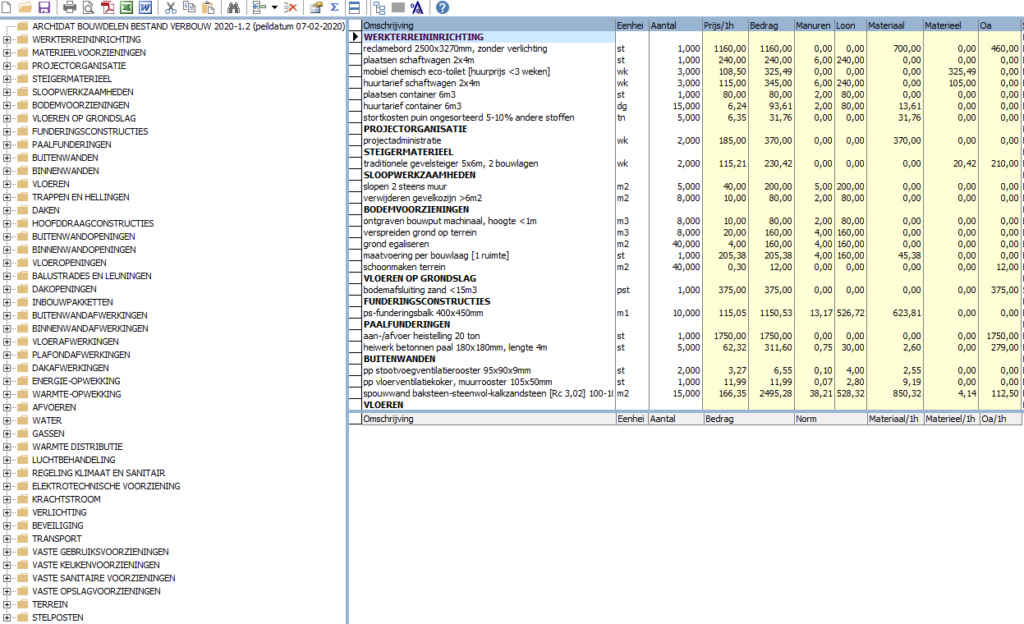
Task: Select row marker of projectadministratie row
Action: pyautogui.click(x=355, y=140)
